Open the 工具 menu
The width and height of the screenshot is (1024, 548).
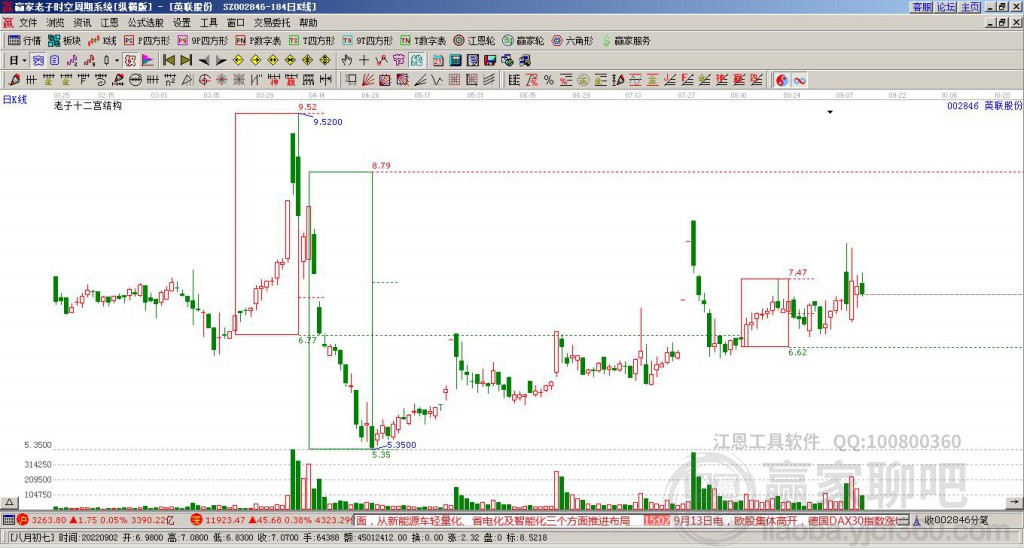click(x=208, y=23)
